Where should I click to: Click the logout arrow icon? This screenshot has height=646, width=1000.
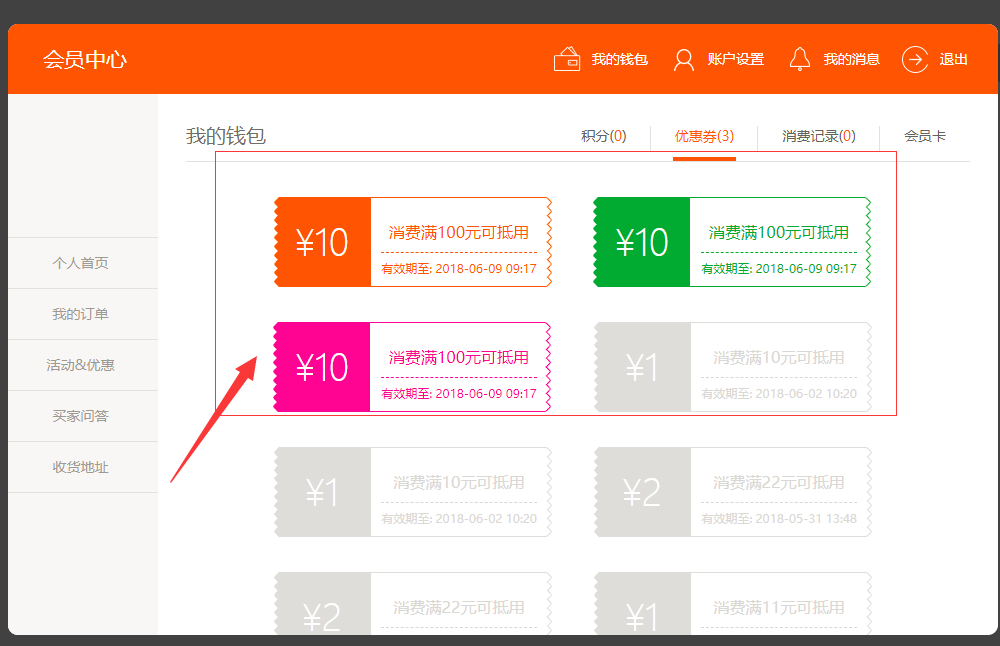(915, 60)
